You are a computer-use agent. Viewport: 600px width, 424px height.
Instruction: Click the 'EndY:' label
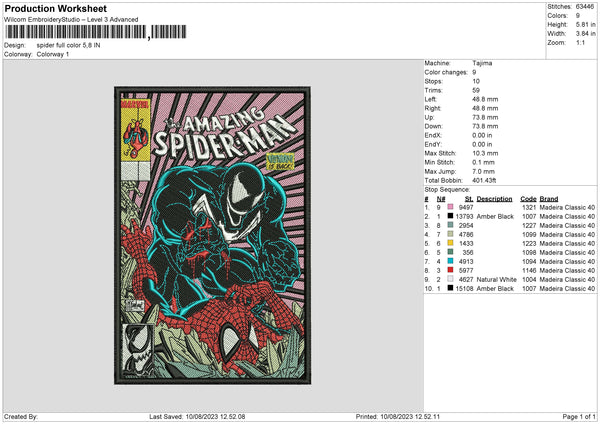433,144
